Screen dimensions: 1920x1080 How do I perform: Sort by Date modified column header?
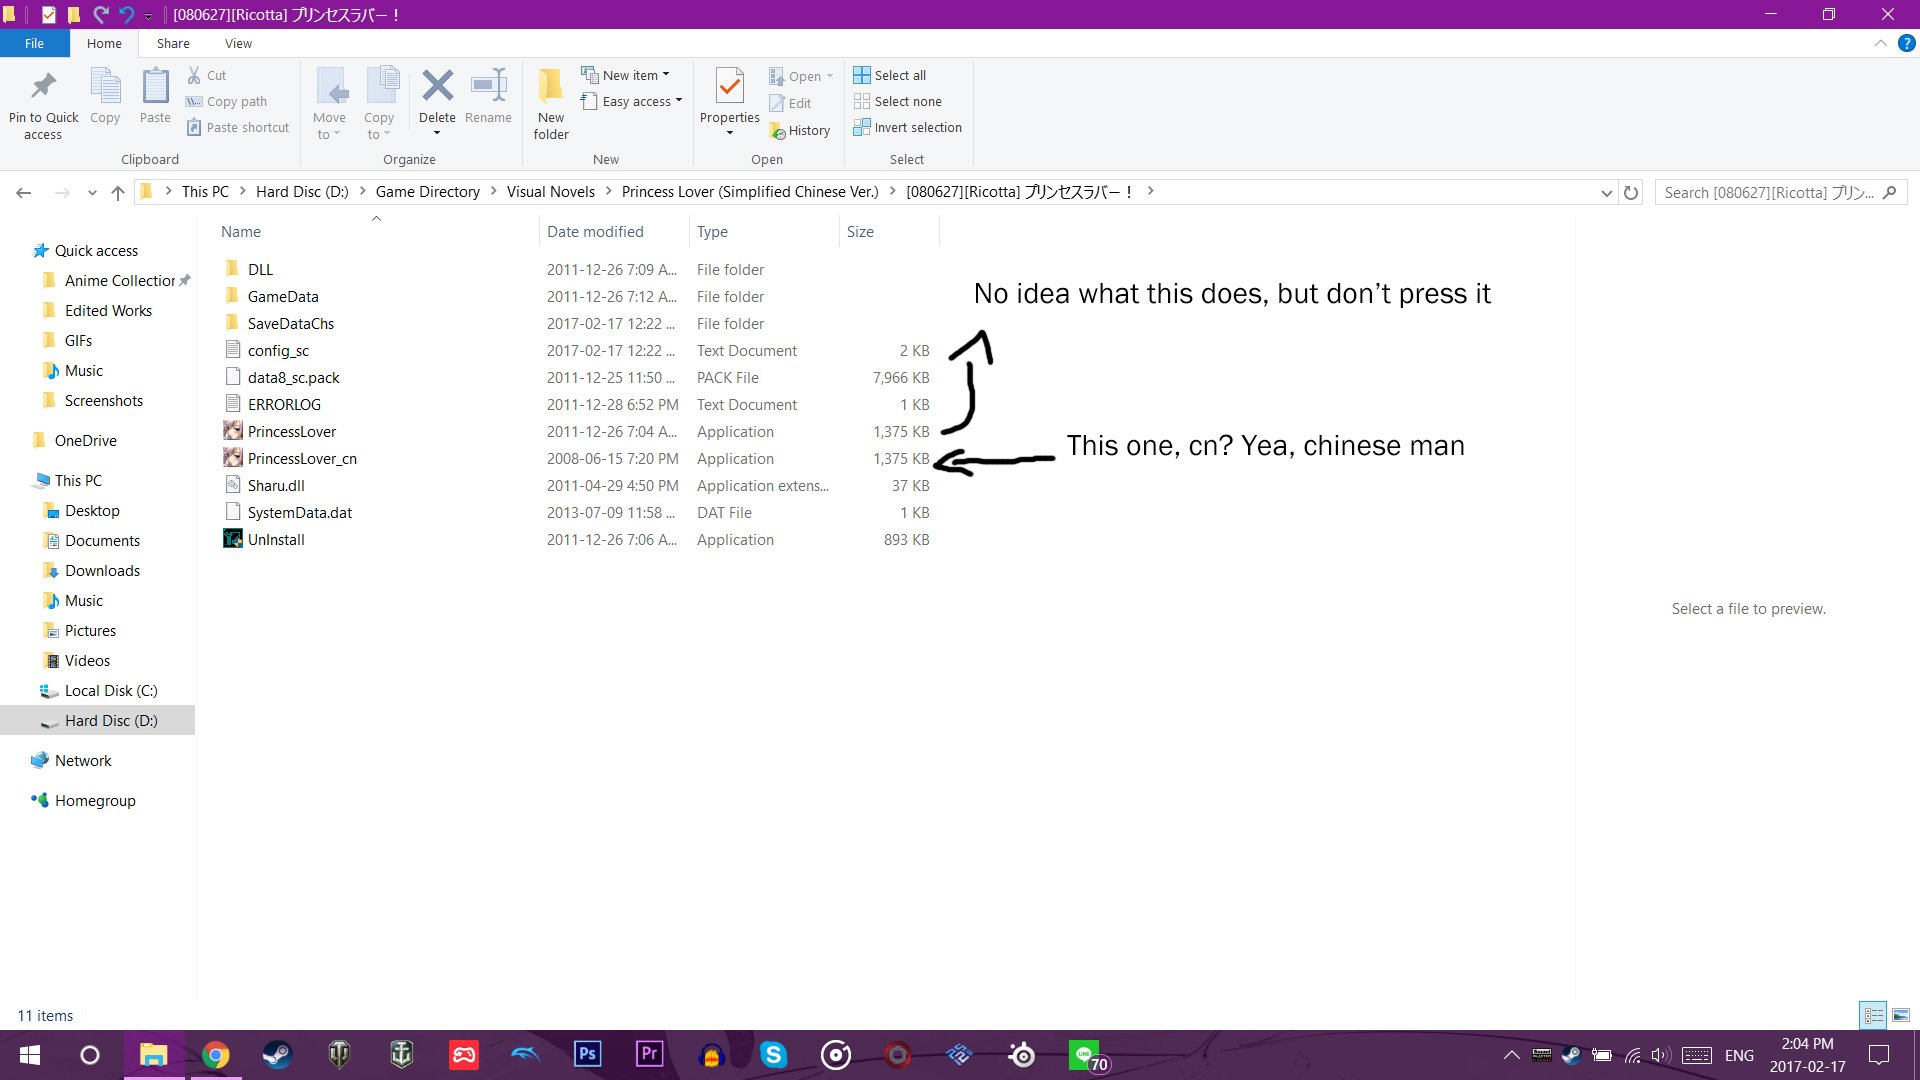[x=595, y=232]
